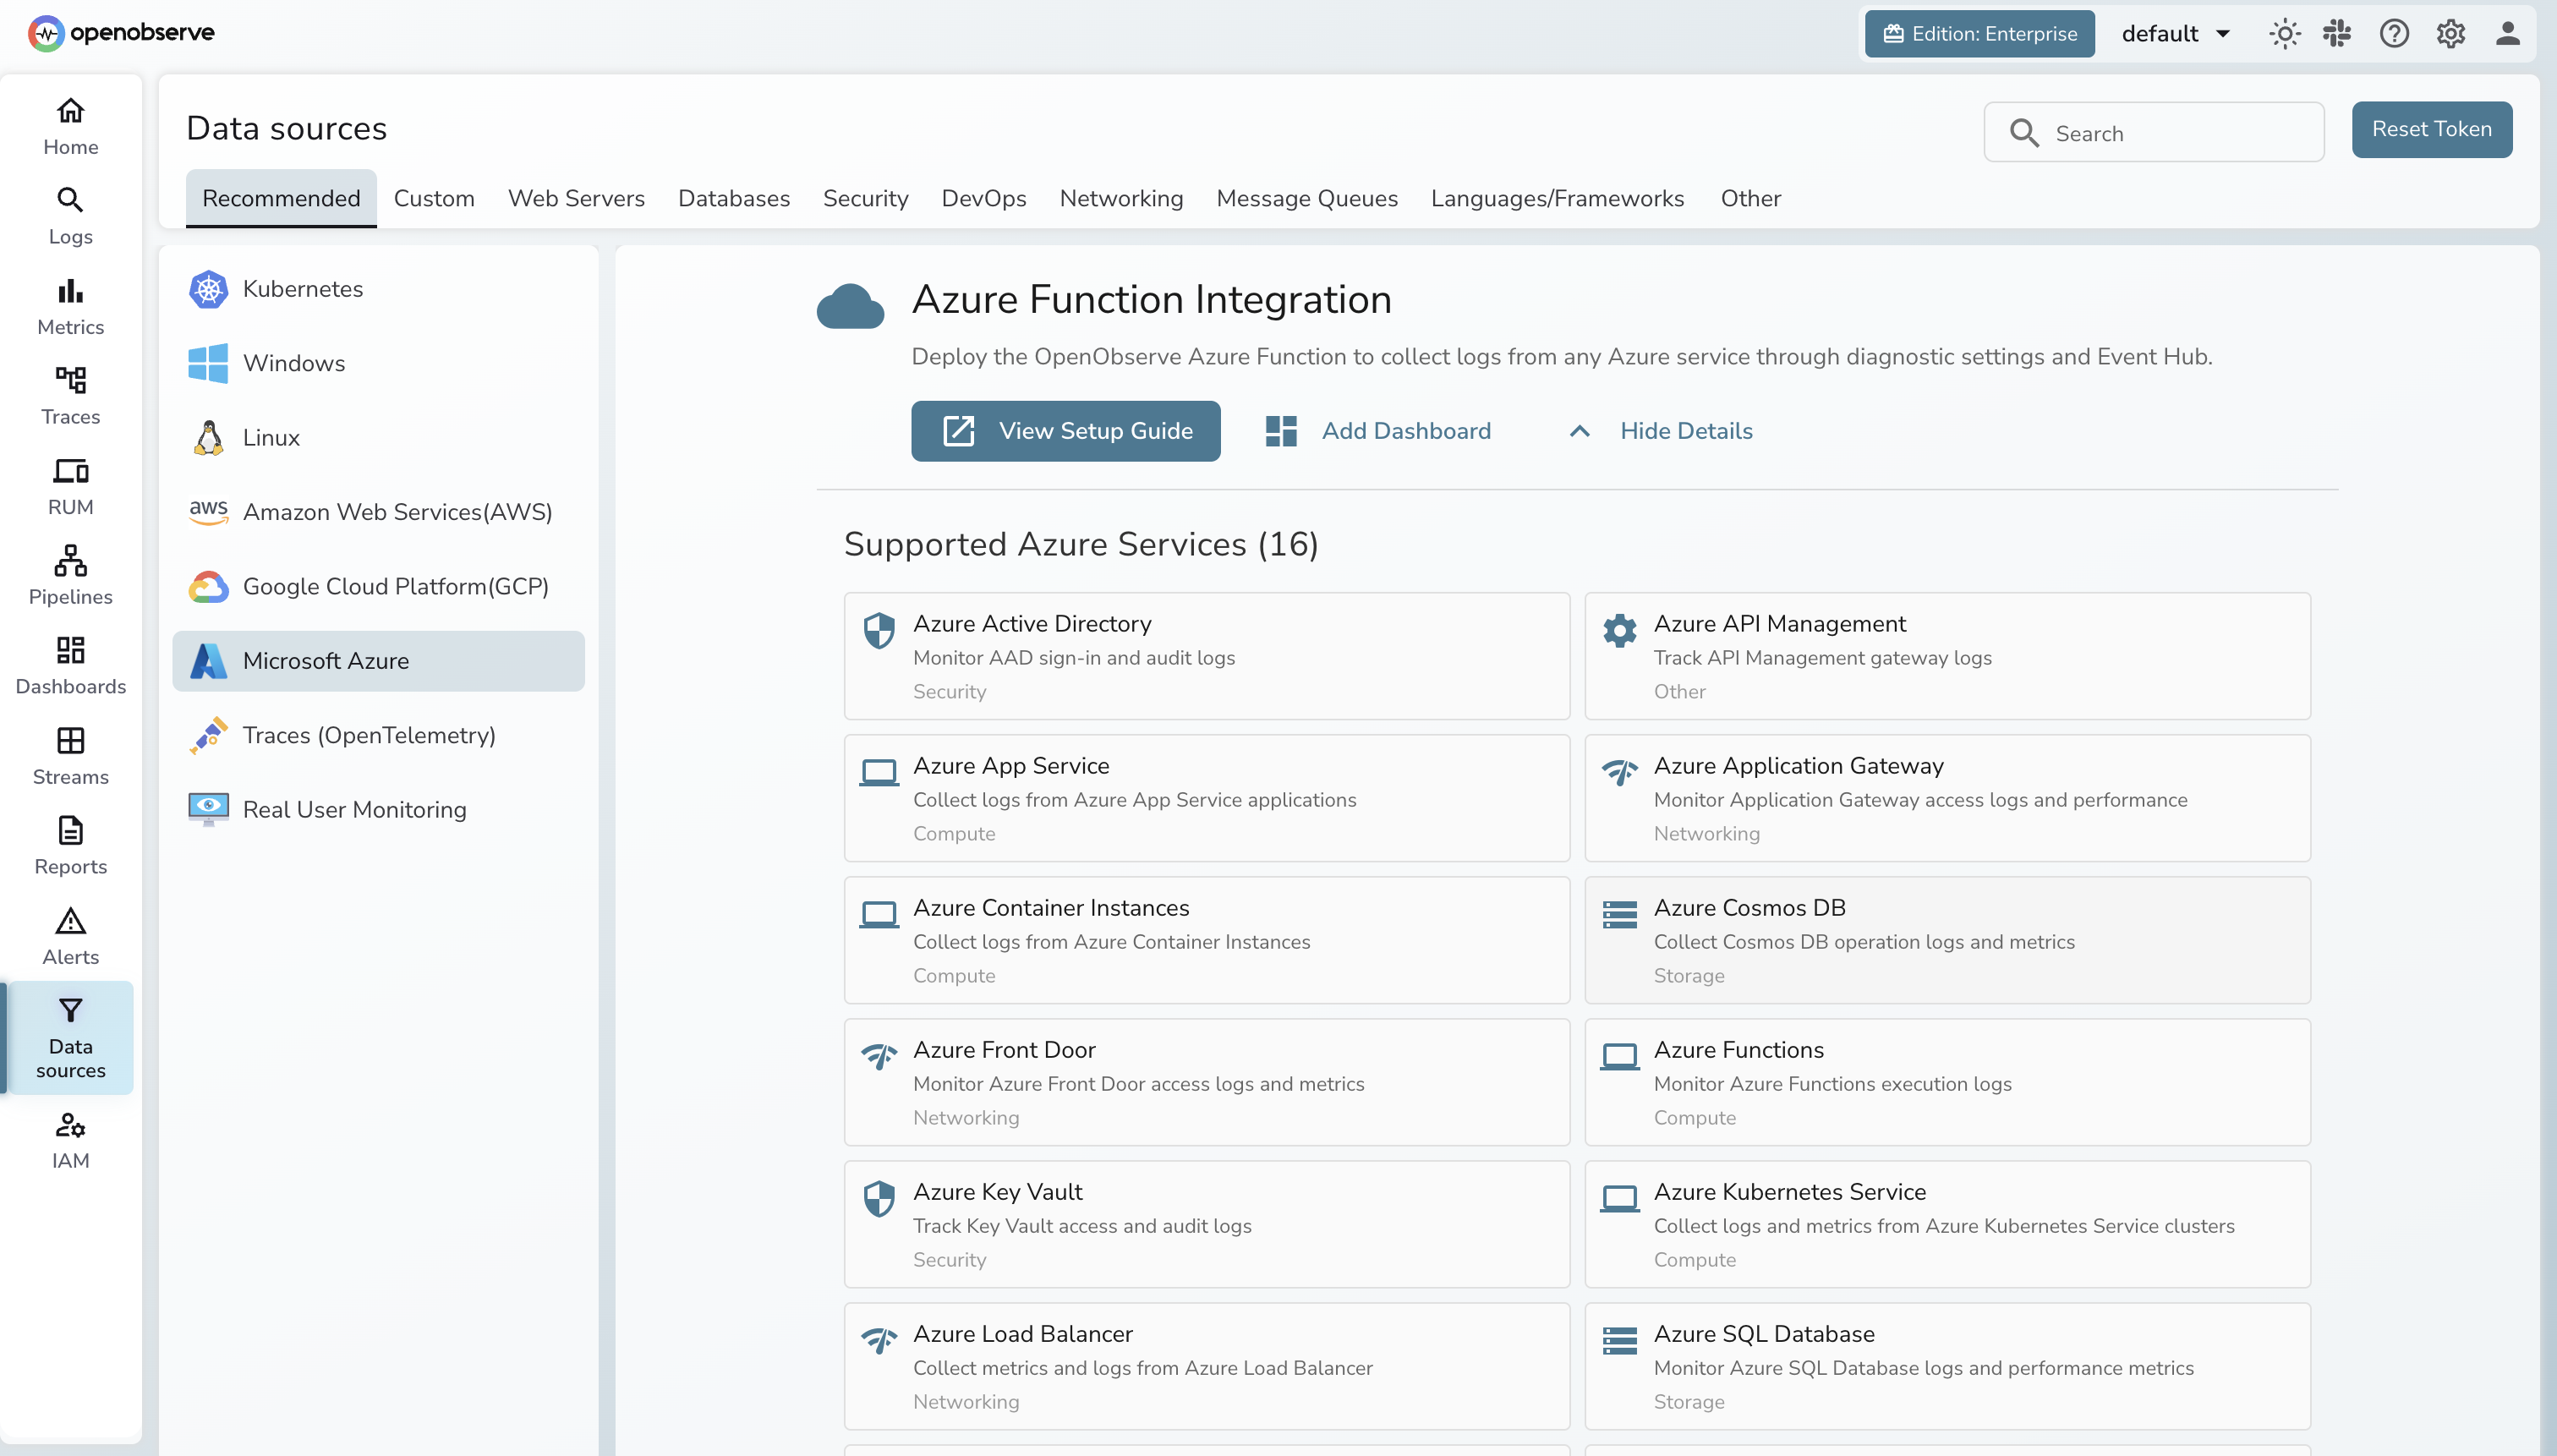2557x1456 pixels.
Task: Click inside the Search input field
Action: click(x=2155, y=131)
